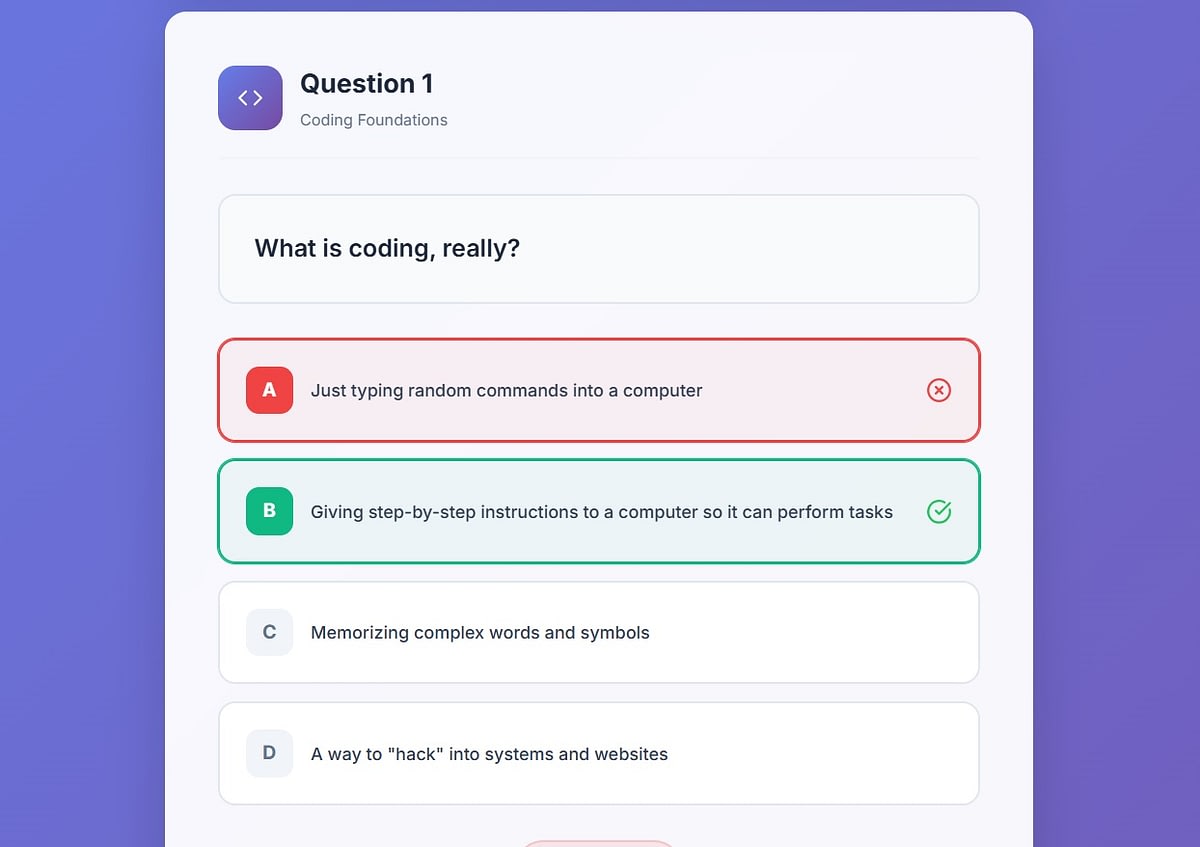
Task: Click the "What is coding, really?" question box
Action: point(598,249)
